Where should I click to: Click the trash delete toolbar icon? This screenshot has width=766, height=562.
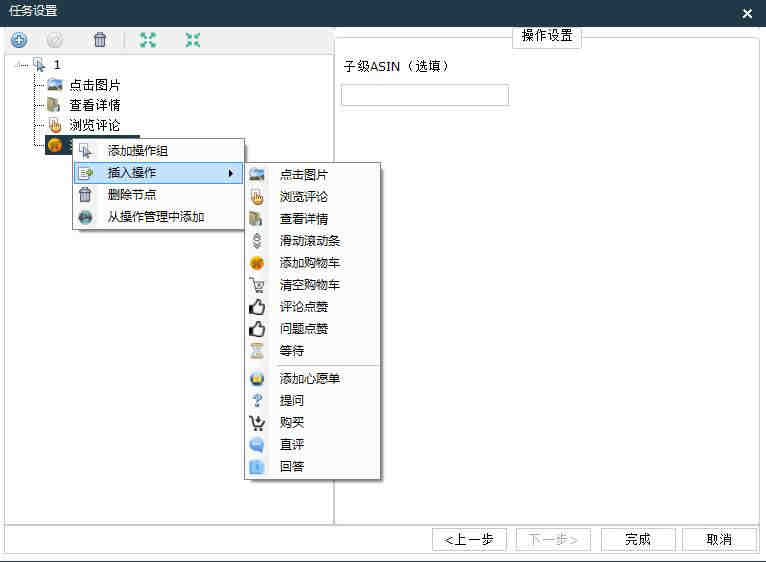pos(100,40)
